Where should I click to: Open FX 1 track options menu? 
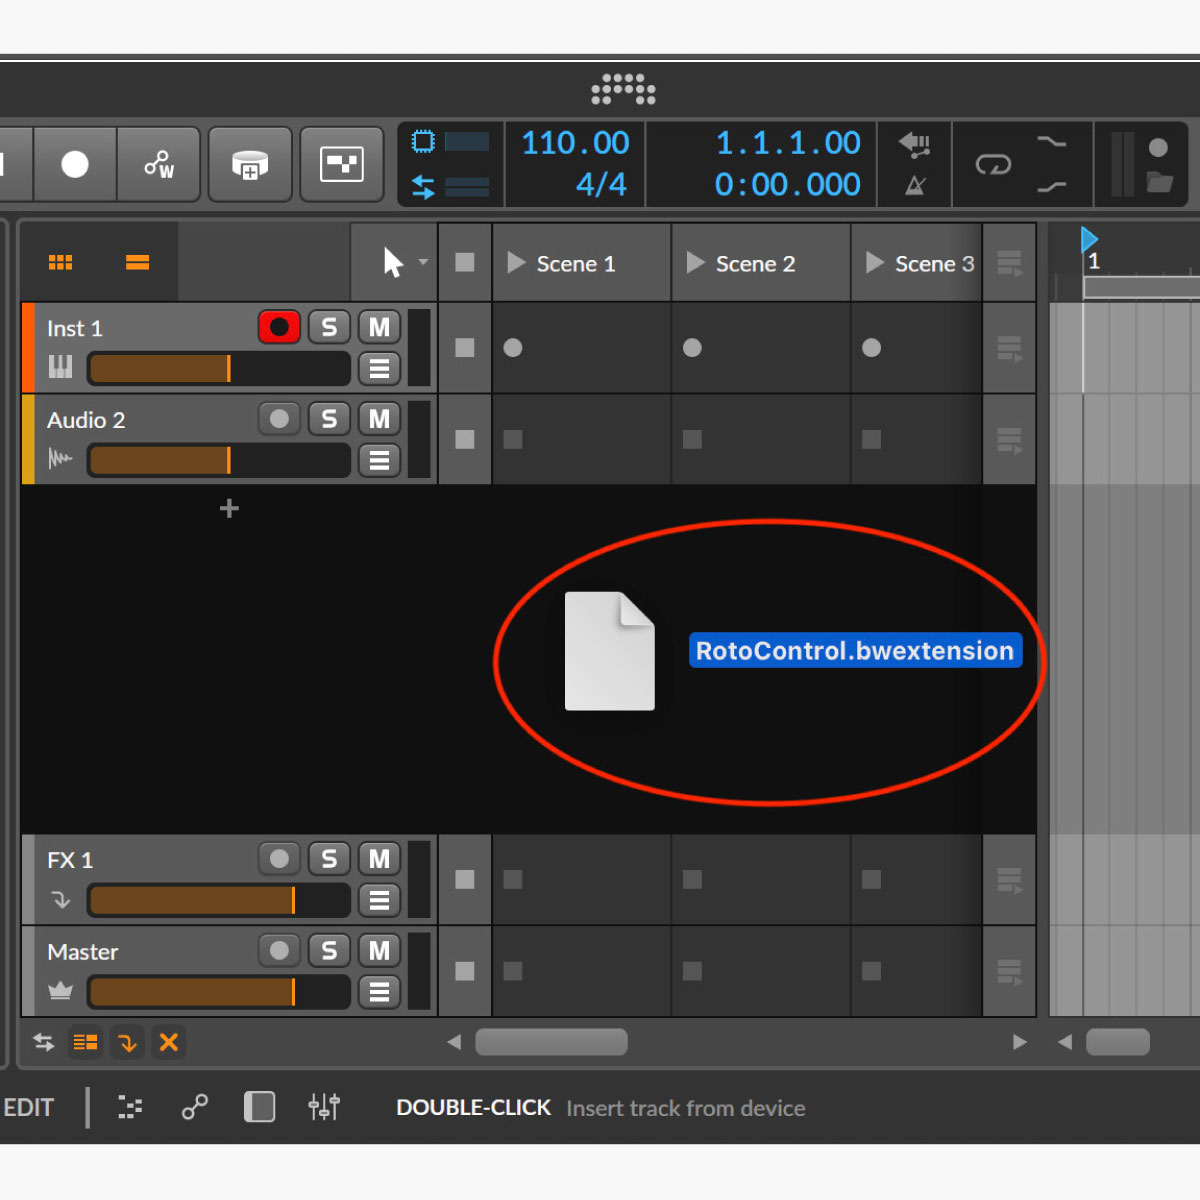pos(379,901)
